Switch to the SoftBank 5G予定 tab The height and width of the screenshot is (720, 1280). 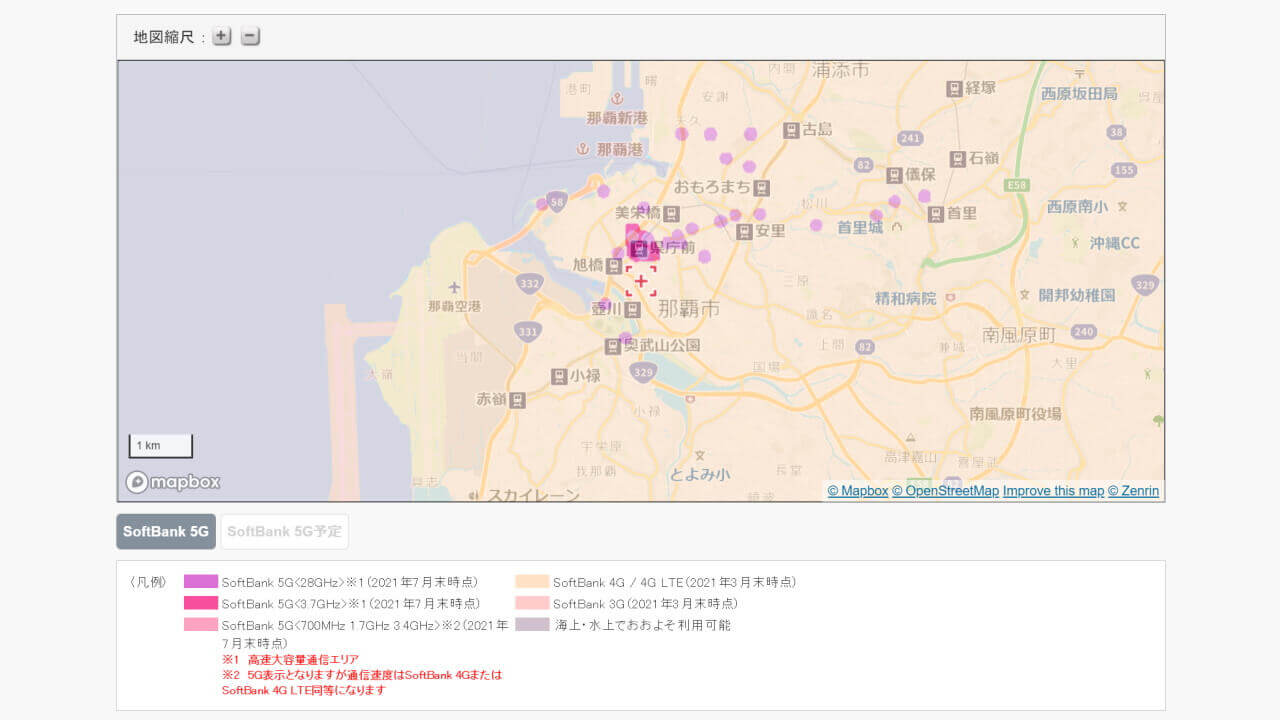pos(284,531)
